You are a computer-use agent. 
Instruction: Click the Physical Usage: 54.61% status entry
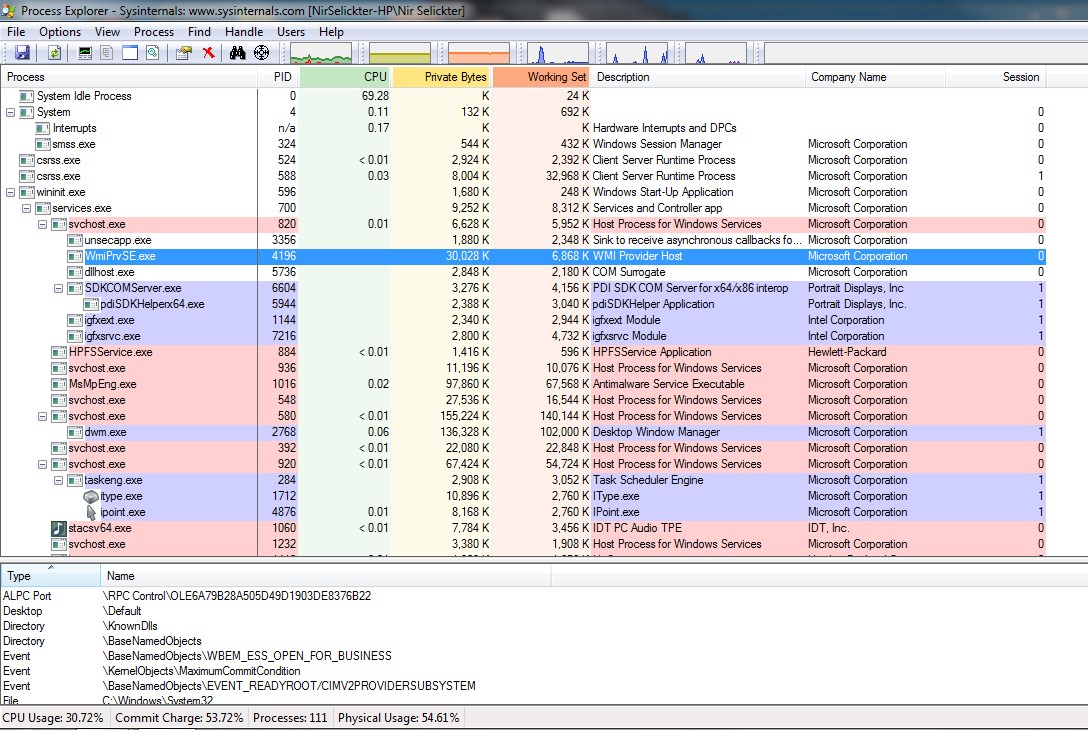pos(398,718)
